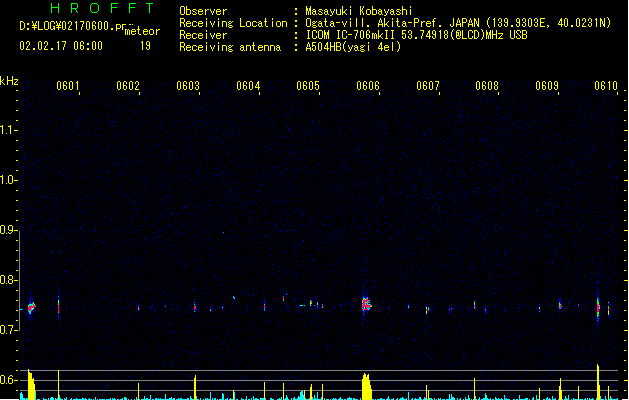Click the 0609 time marker
The width and height of the screenshot is (629, 400).
(547, 86)
